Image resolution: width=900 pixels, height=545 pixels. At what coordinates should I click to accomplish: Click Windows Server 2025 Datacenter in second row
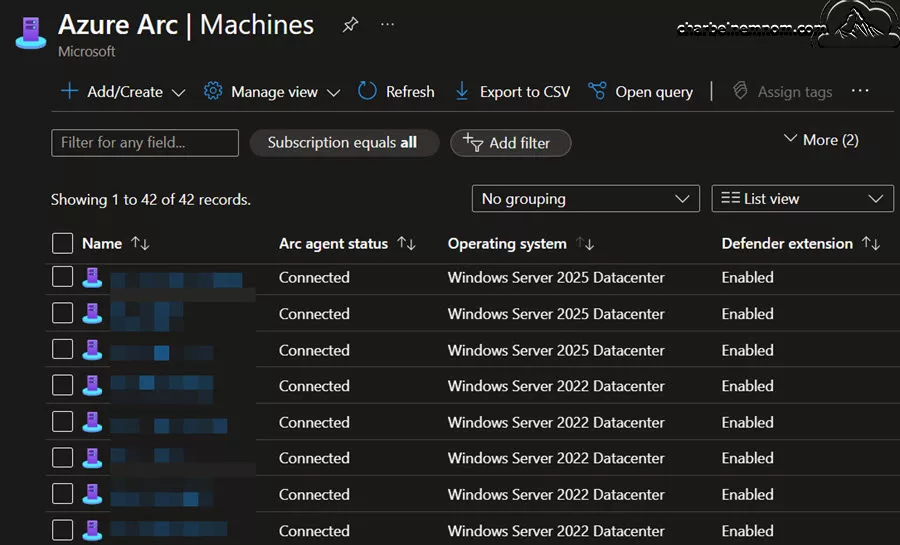click(556, 314)
